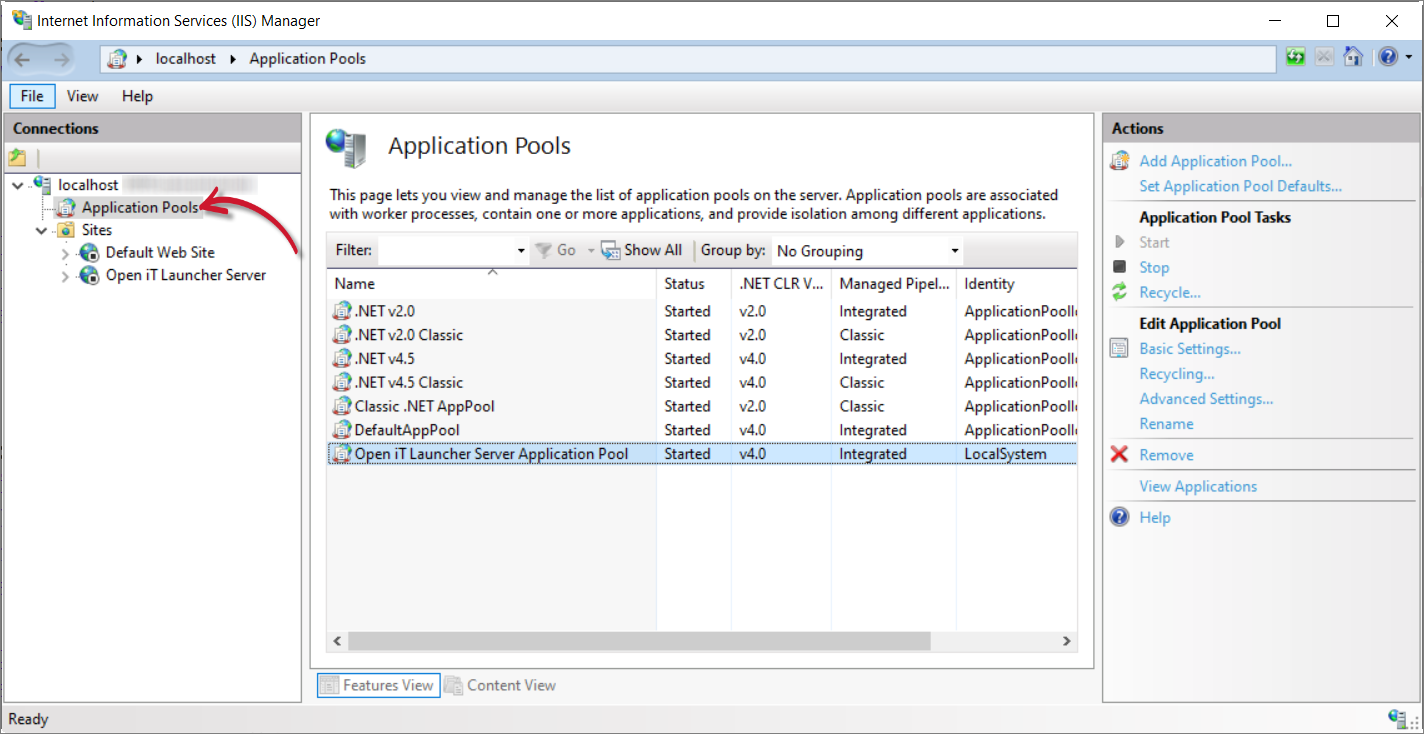The width and height of the screenshot is (1424, 734).
Task: Expand the Default Web Site tree node
Action: click(64, 252)
